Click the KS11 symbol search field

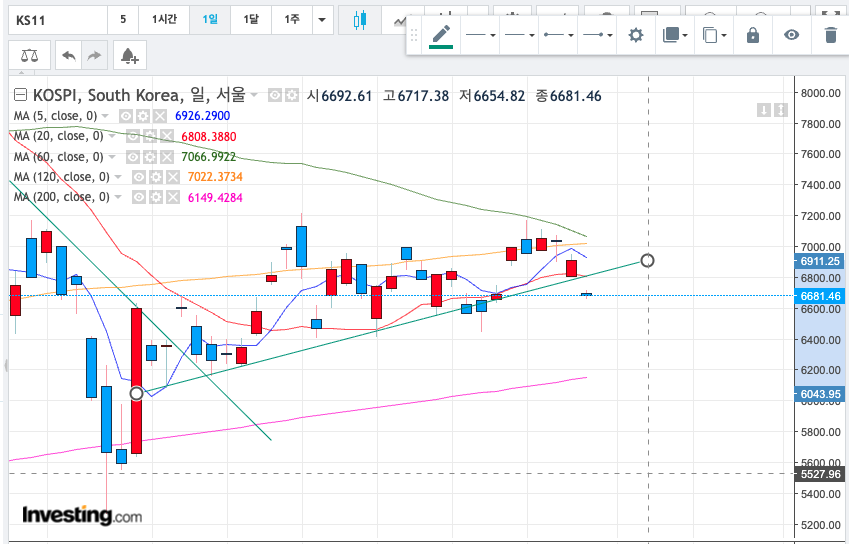click(x=58, y=21)
